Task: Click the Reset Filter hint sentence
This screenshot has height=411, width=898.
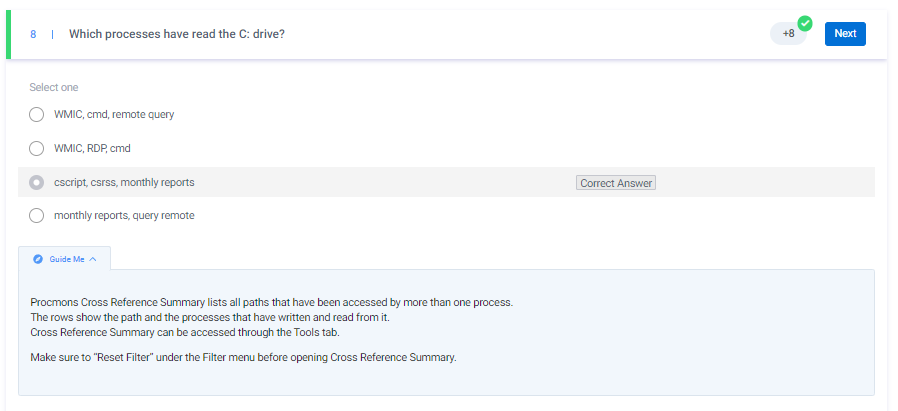Action: [243, 358]
